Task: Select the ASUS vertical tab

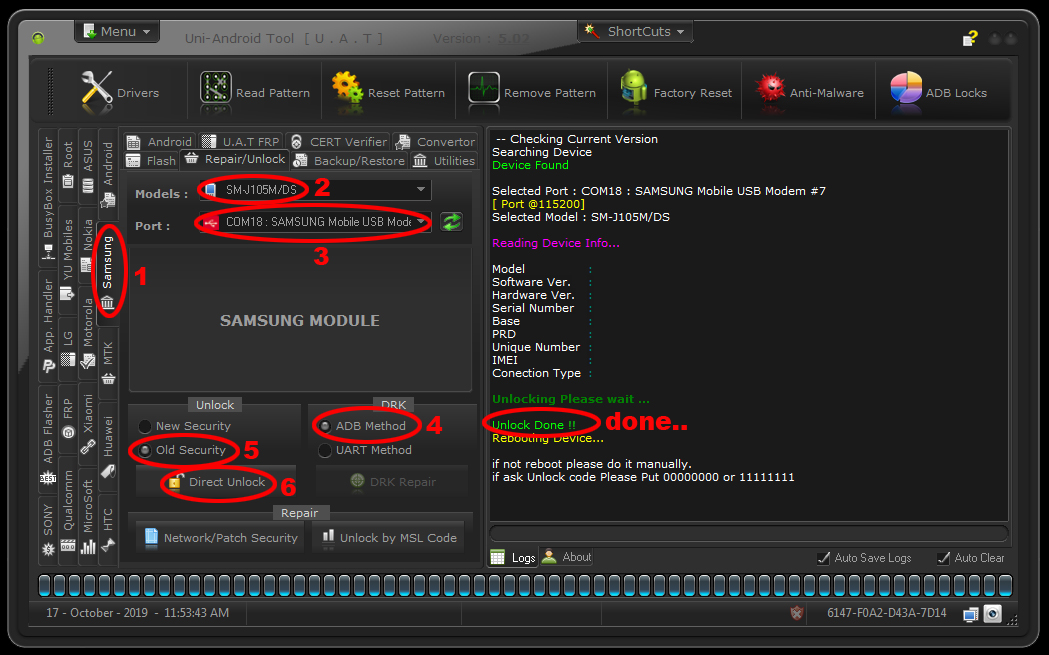Action: (88, 167)
